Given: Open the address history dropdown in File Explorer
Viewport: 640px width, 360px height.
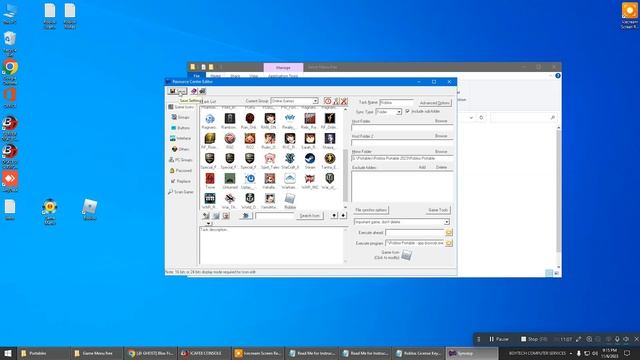Looking at the screenshot, I should (471, 118).
